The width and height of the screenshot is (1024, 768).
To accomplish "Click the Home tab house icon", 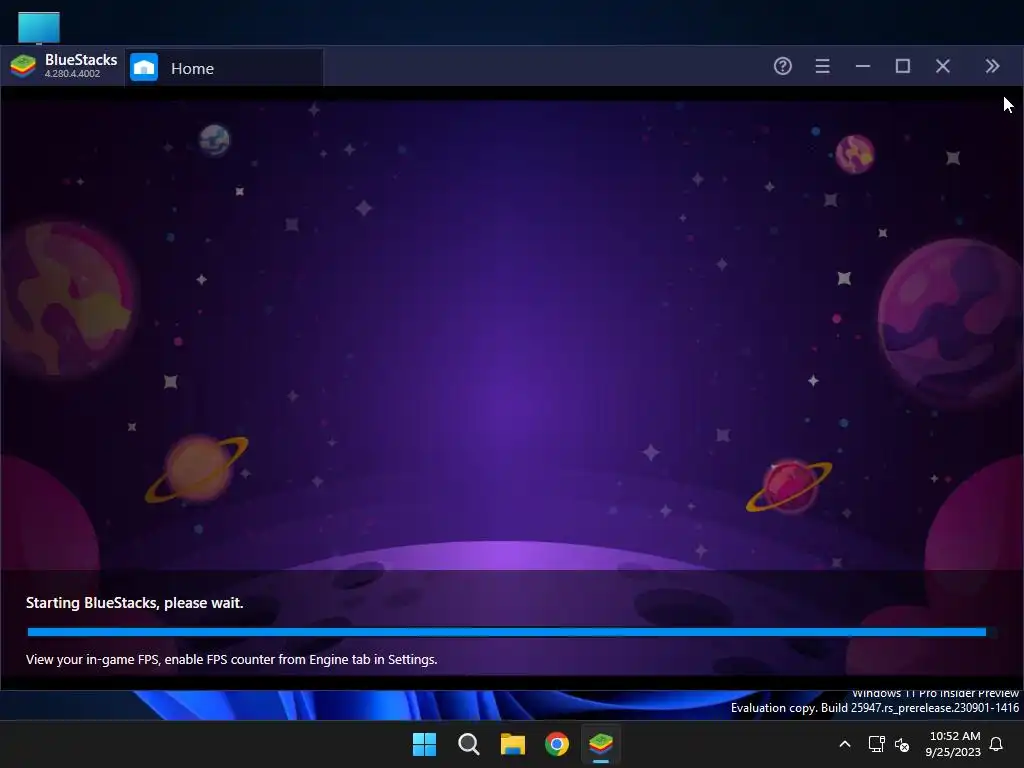I will [144, 67].
